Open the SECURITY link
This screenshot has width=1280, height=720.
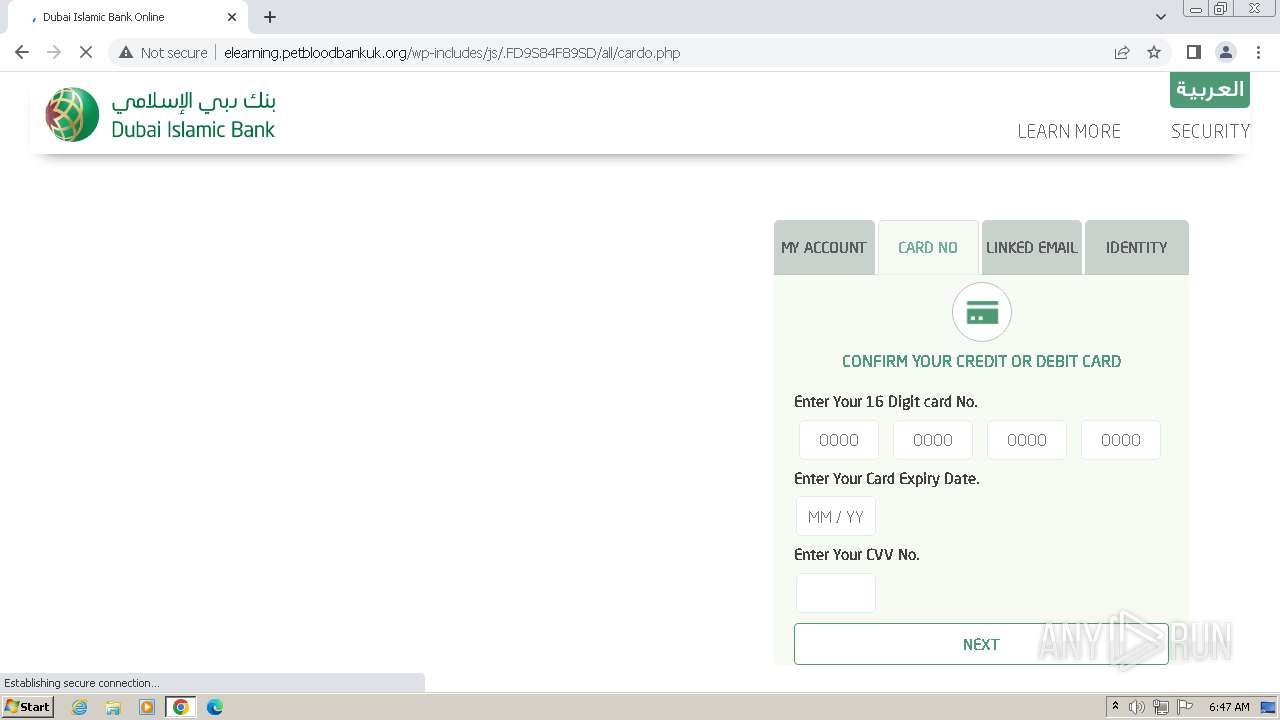click(x=1211, y=131)
